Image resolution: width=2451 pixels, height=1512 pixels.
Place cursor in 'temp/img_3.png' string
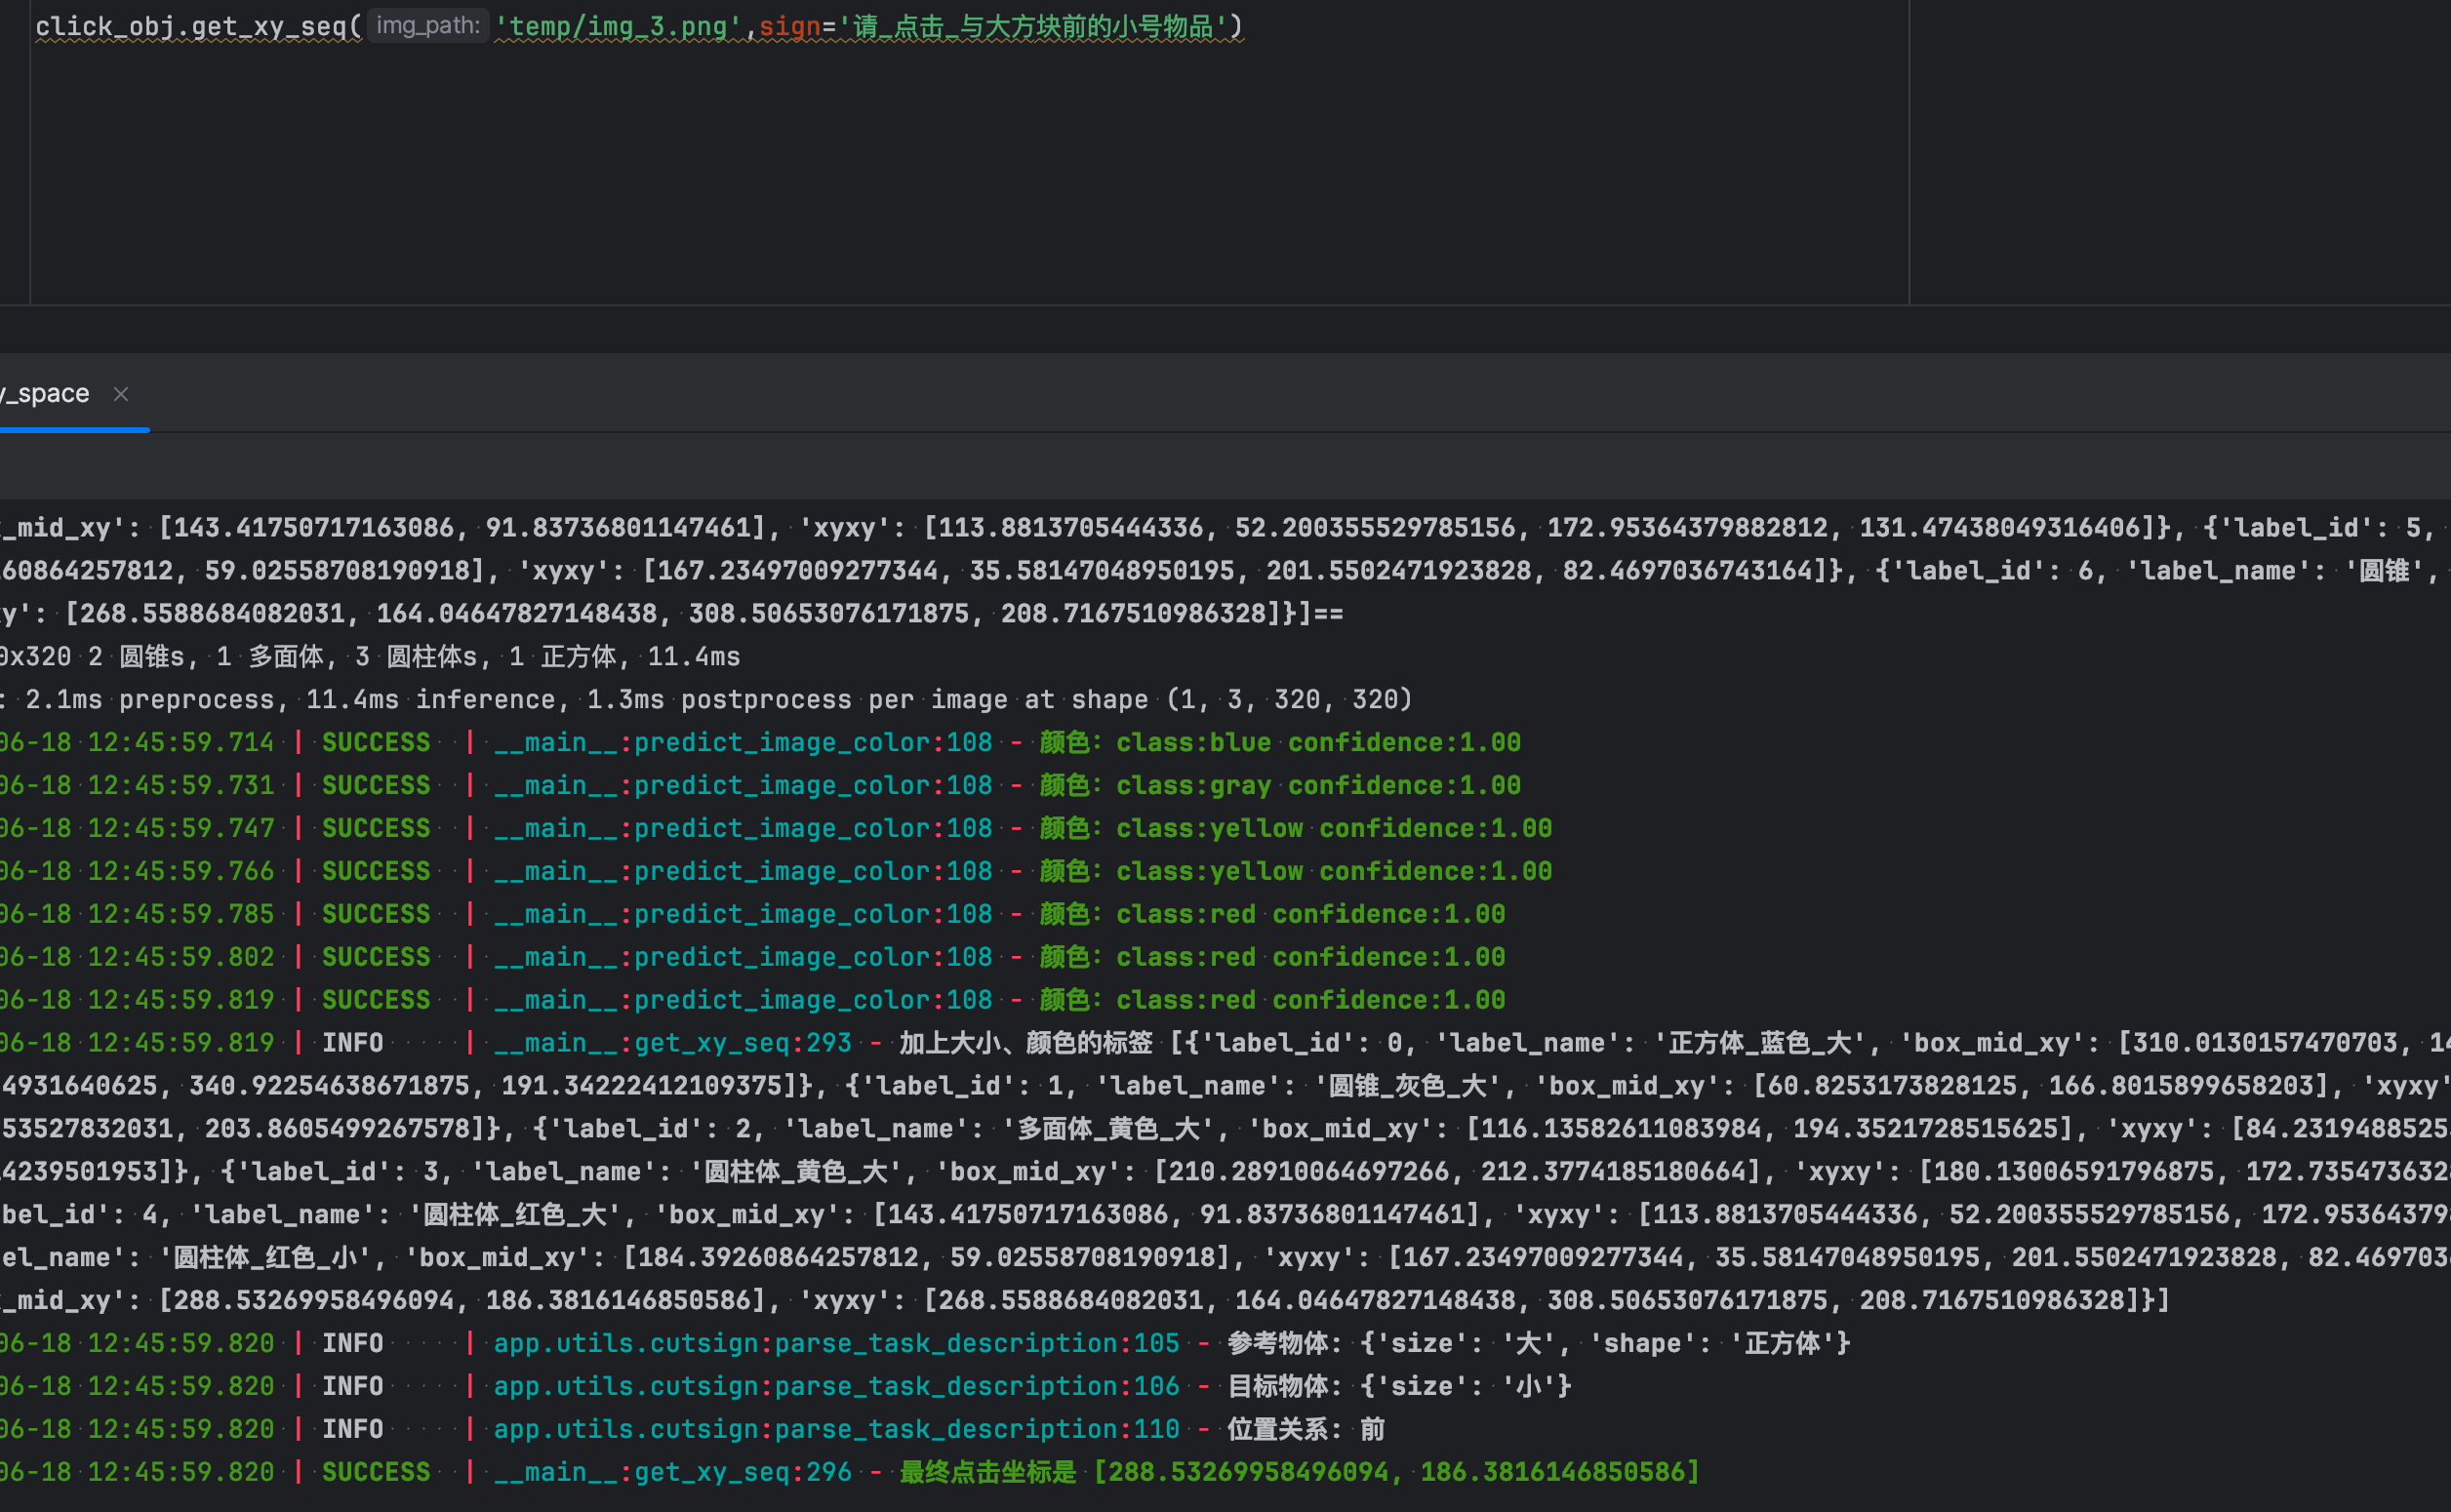coord(618,27)
